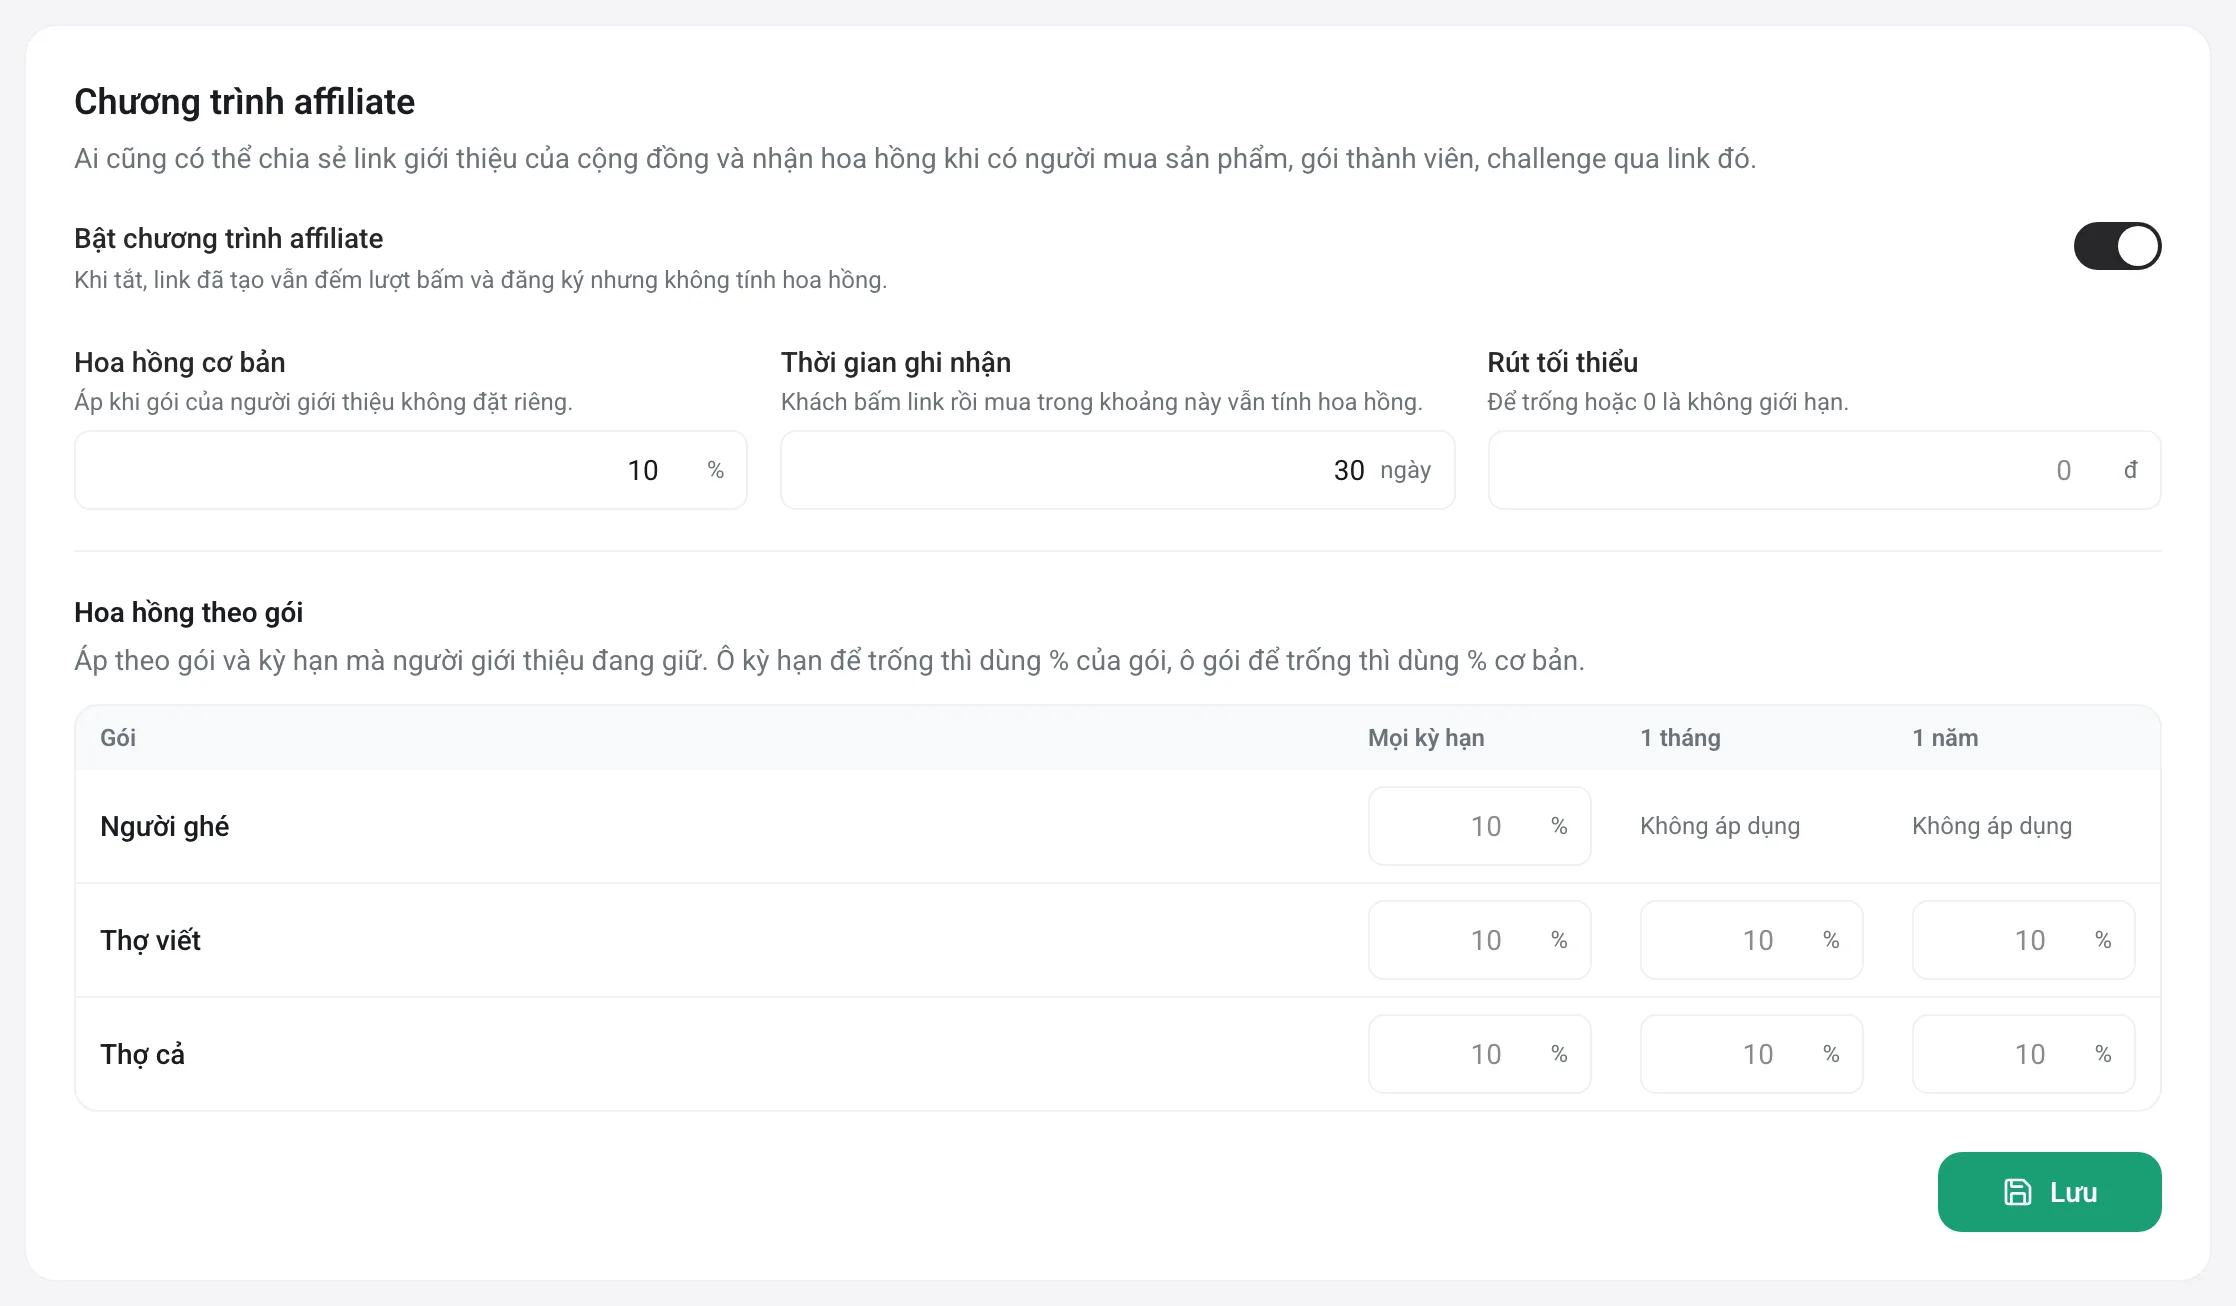
Task: Click the 'Mọi kỳ hạn' column header
Action: [x=1426, y=738]
